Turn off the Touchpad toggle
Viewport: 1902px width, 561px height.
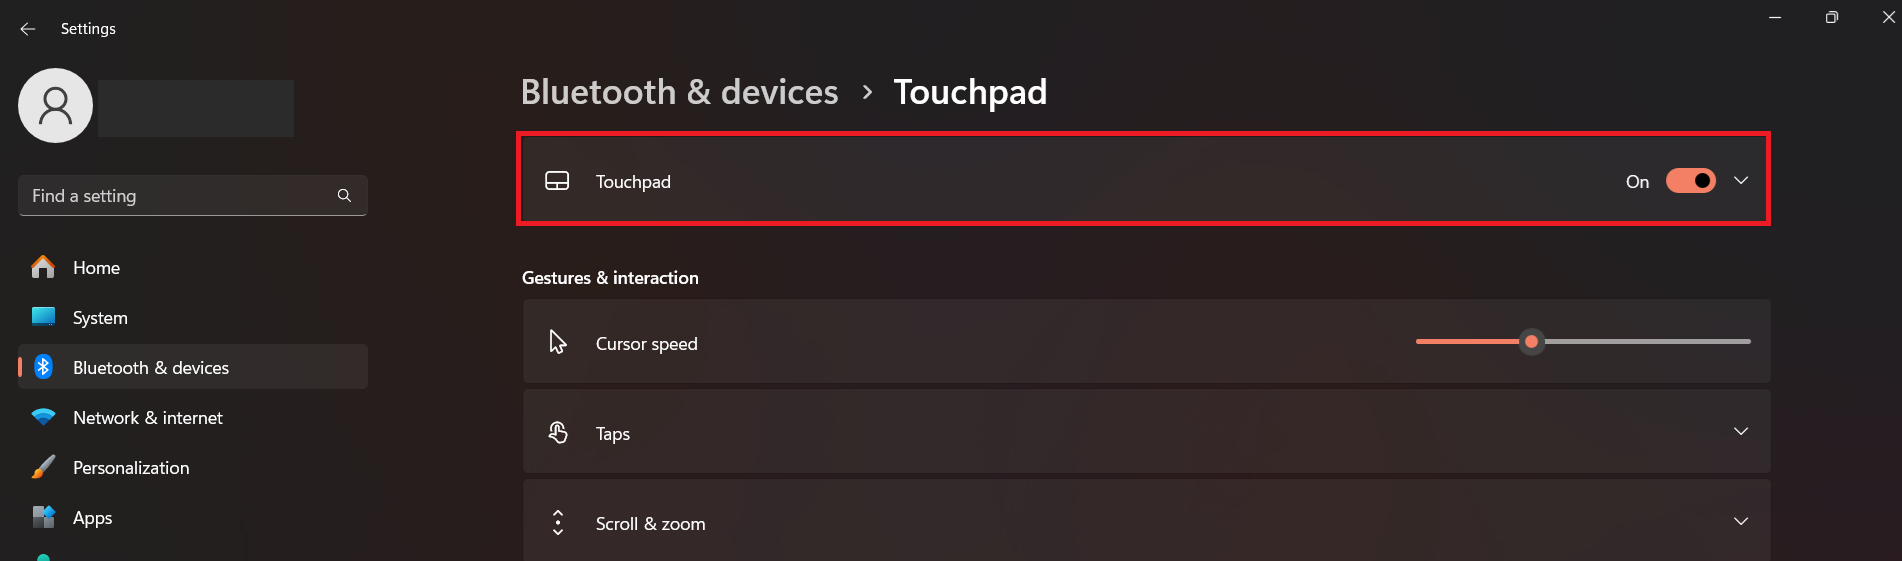[x=1691, y=181]
